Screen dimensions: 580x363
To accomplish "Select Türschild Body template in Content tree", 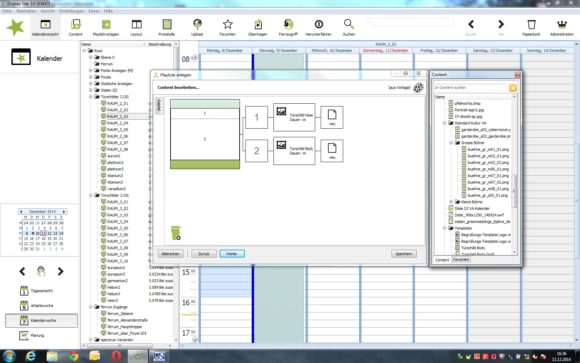I will (473, 248).
